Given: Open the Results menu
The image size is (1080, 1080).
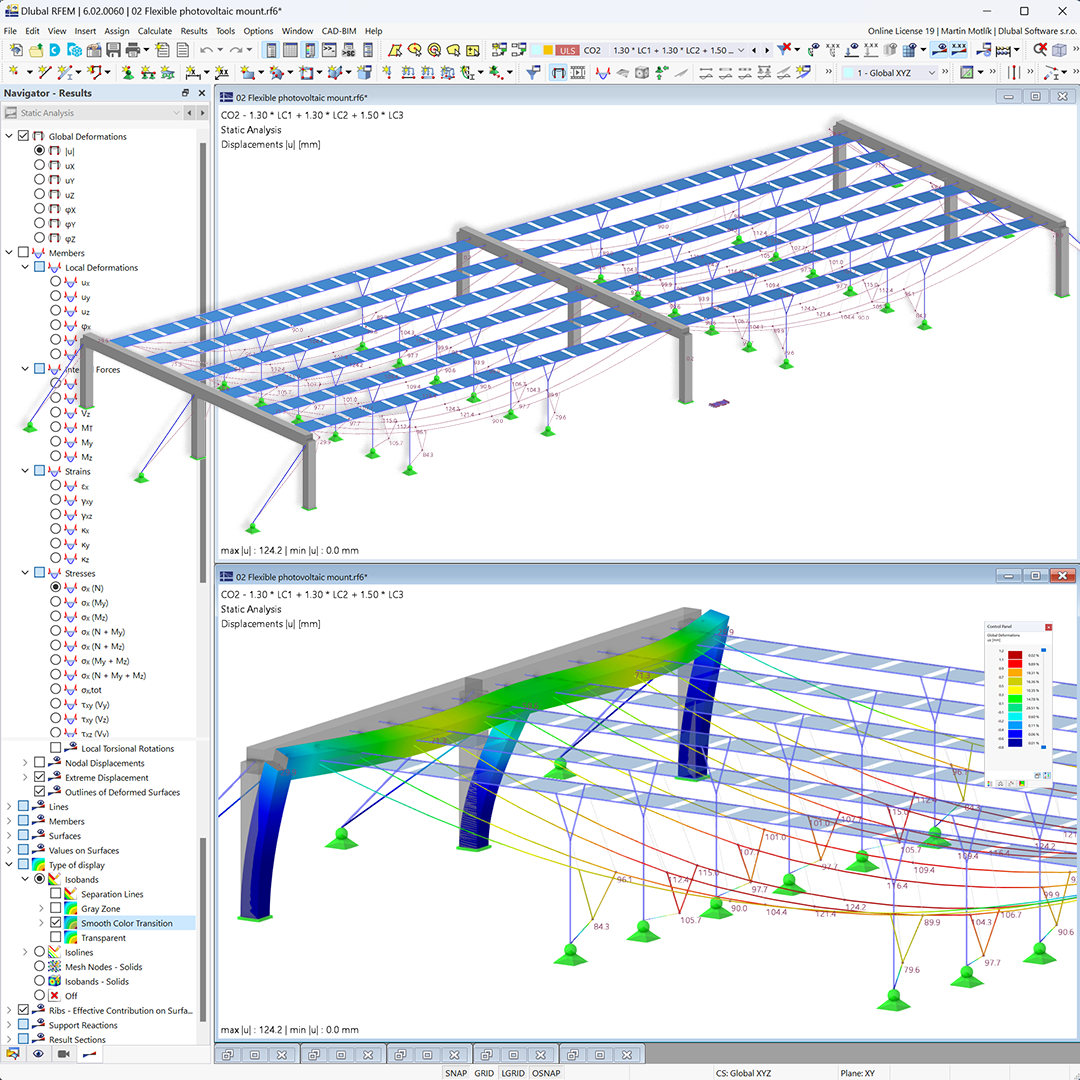Looking at the screenshot, I should click(194, 31).
